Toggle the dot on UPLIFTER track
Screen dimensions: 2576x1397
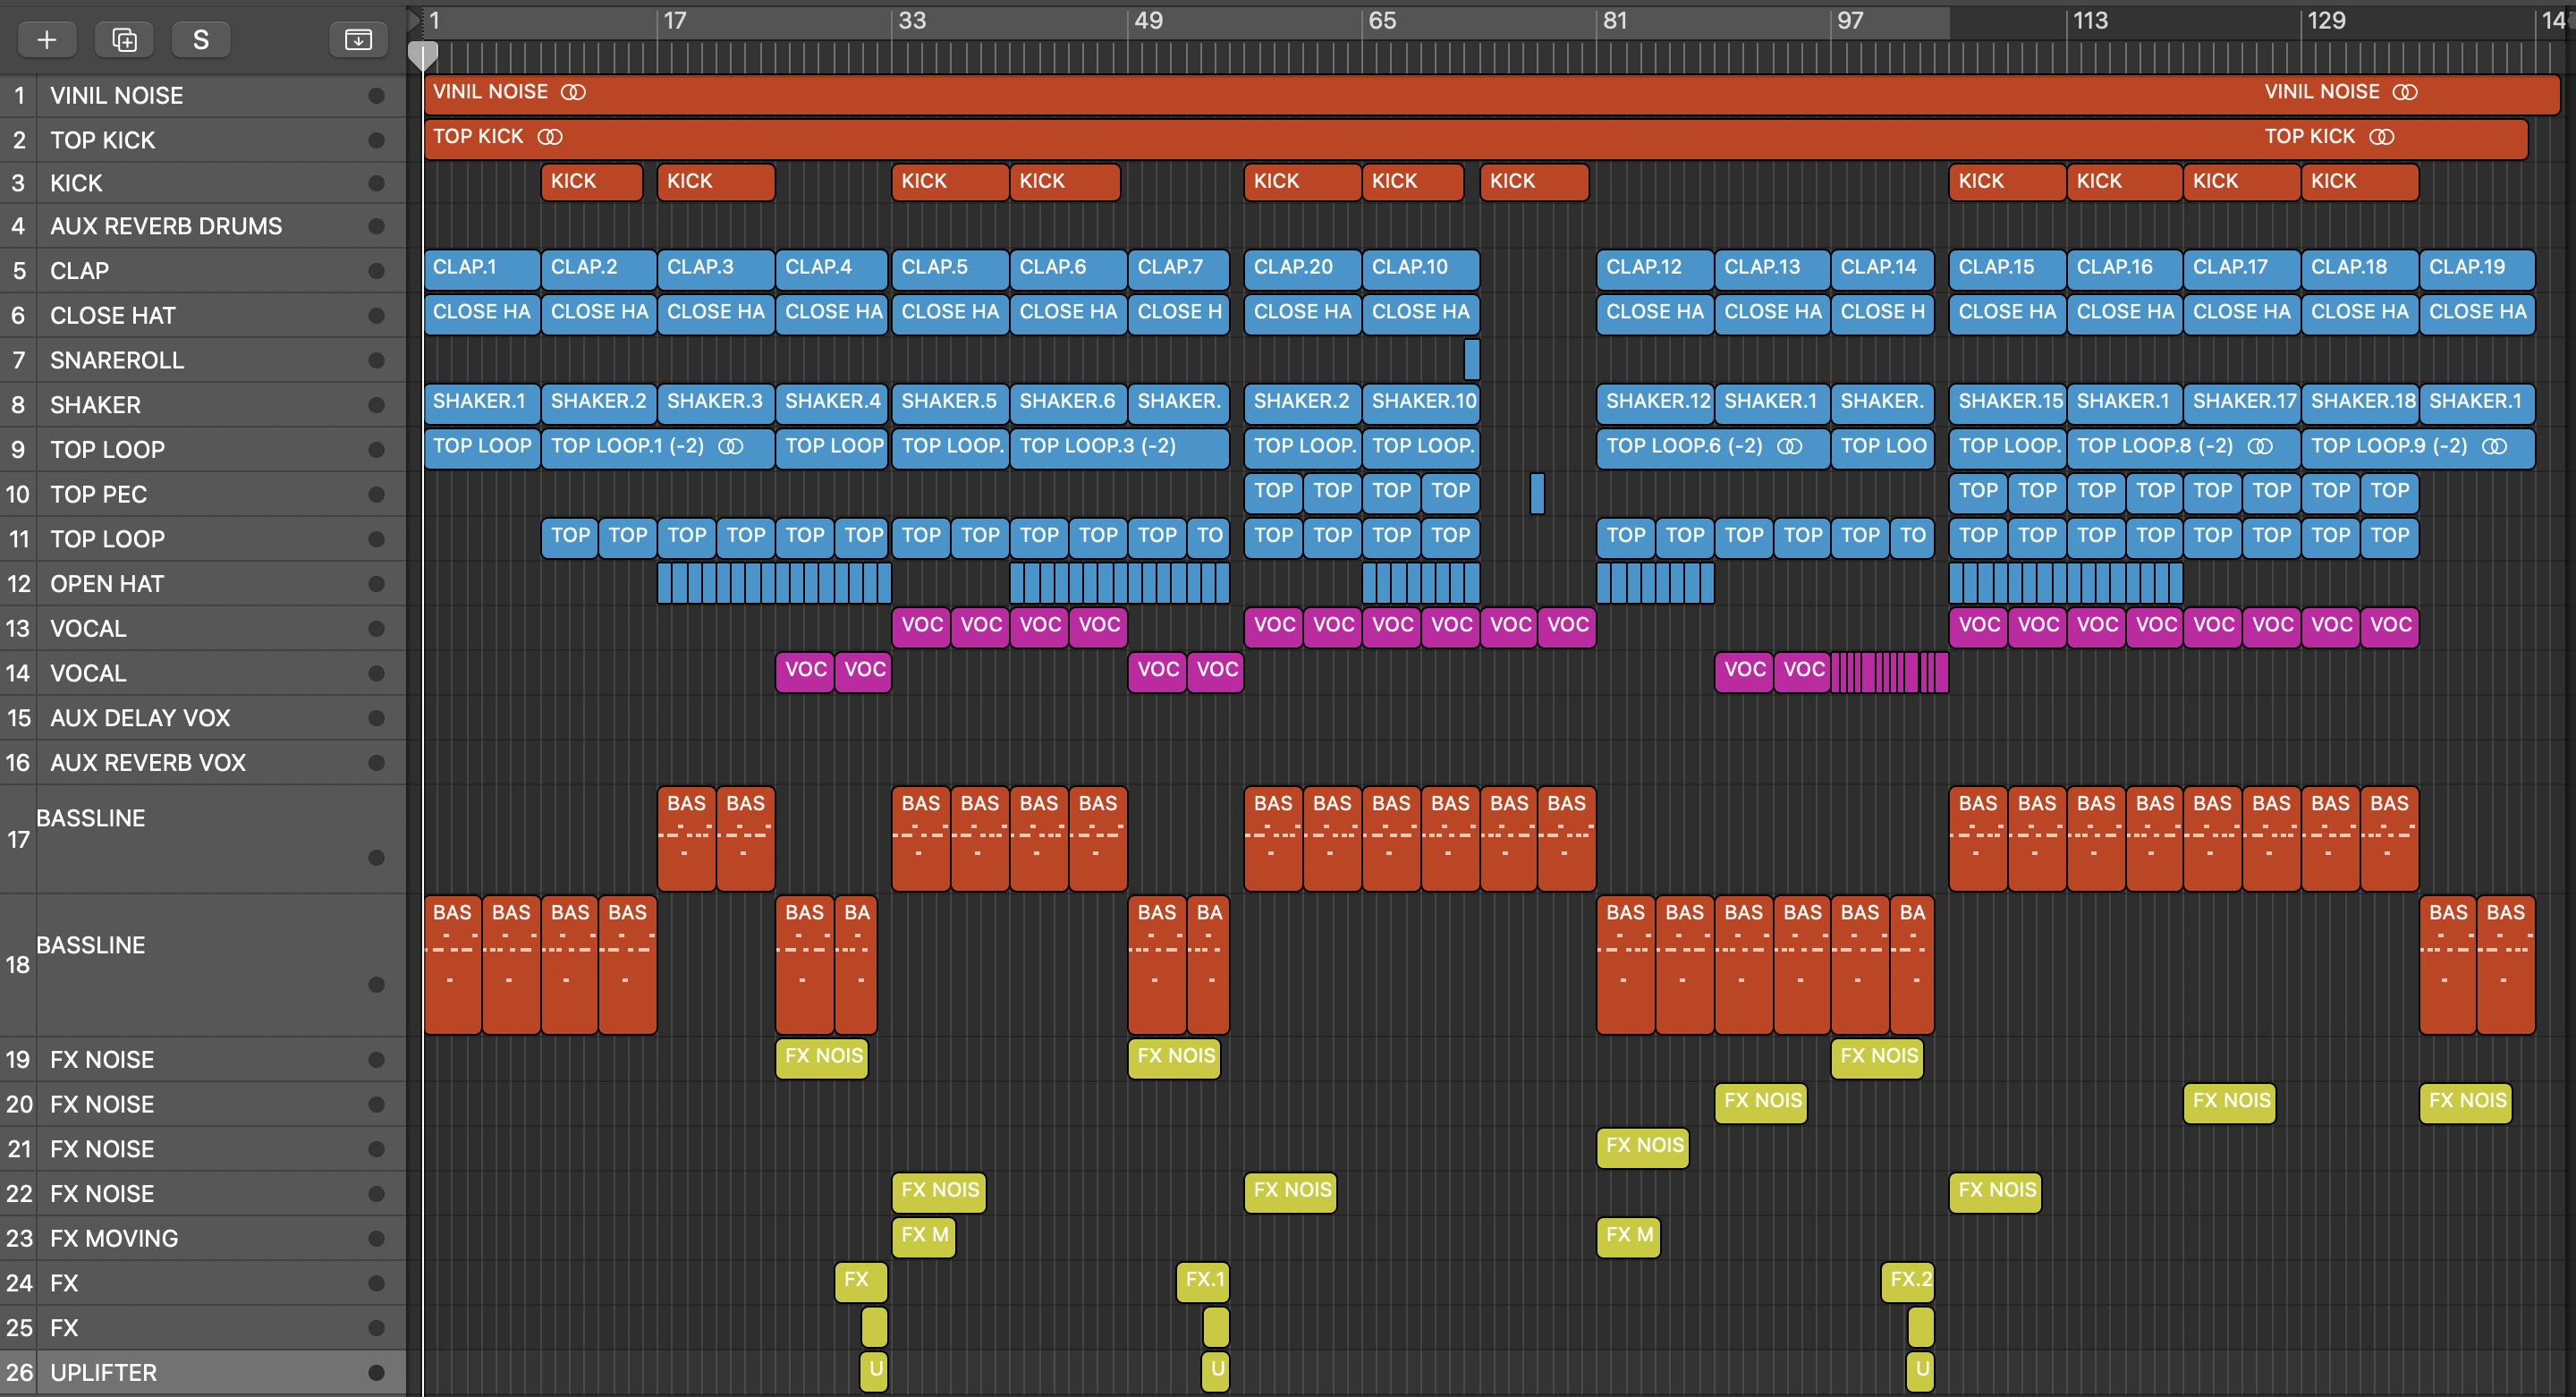pyautogui.click(x=376, y=1373)
